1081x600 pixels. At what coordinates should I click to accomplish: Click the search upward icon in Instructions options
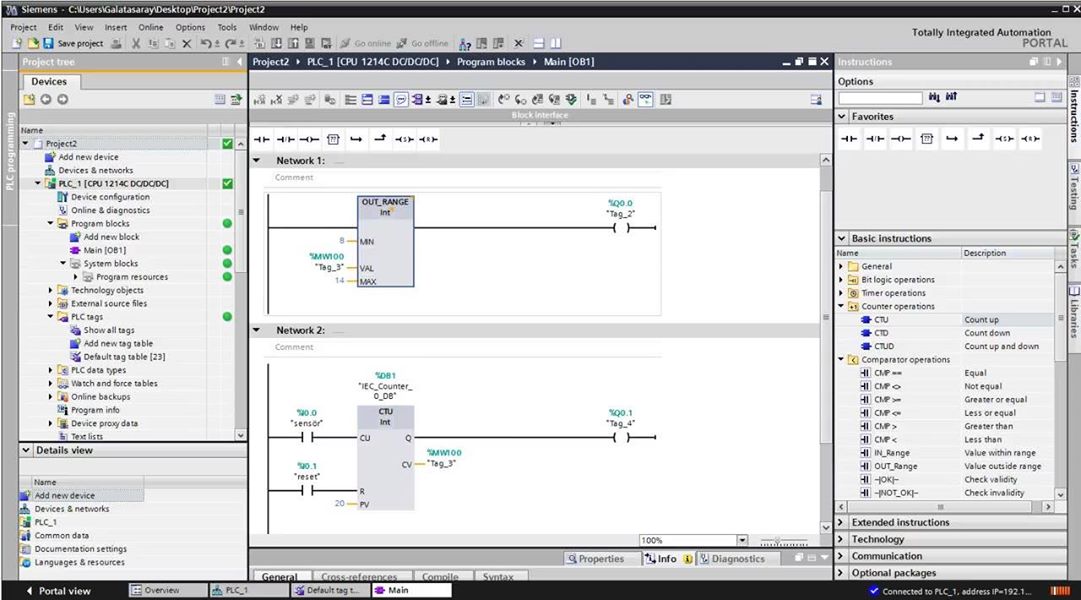(951, 97)
